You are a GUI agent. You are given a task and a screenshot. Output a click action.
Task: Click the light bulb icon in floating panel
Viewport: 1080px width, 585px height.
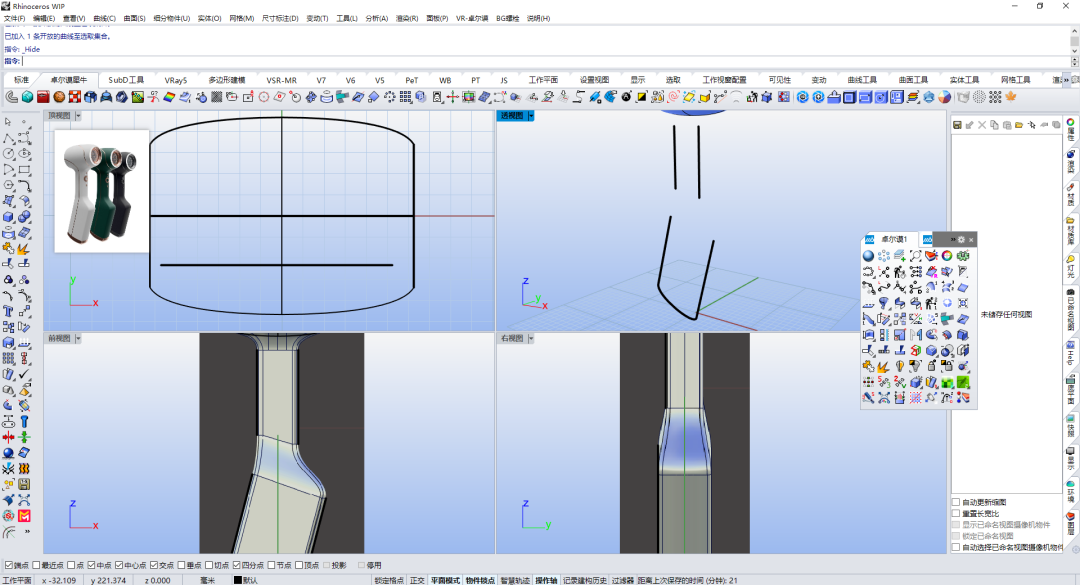click(900, 366)
